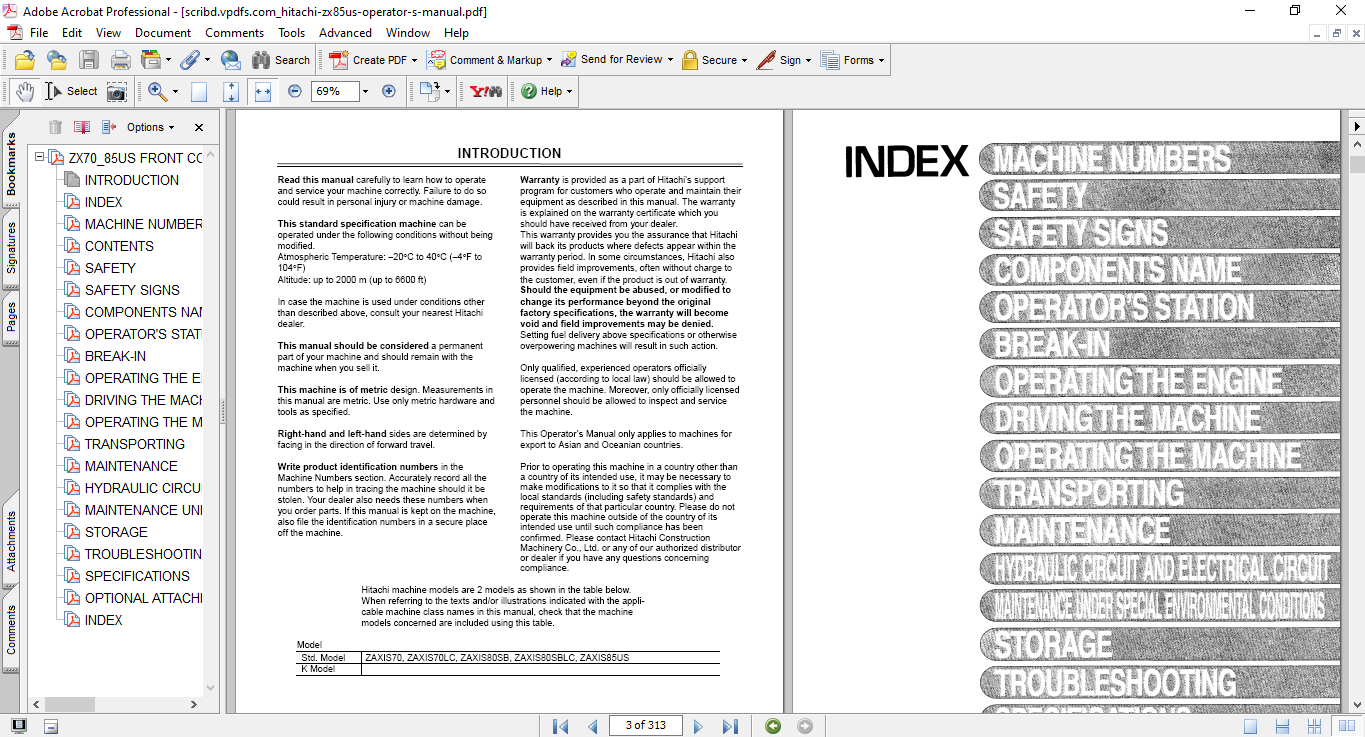Image resolution: width=1365 pixels, height=737 pixels.
Task: Click the Search button with binoculars
Action: coord(281,60)
